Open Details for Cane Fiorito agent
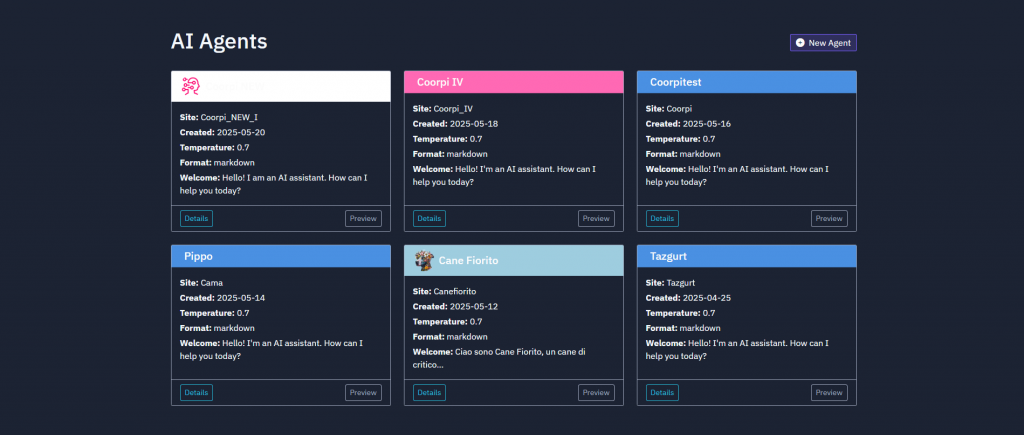 429,393
